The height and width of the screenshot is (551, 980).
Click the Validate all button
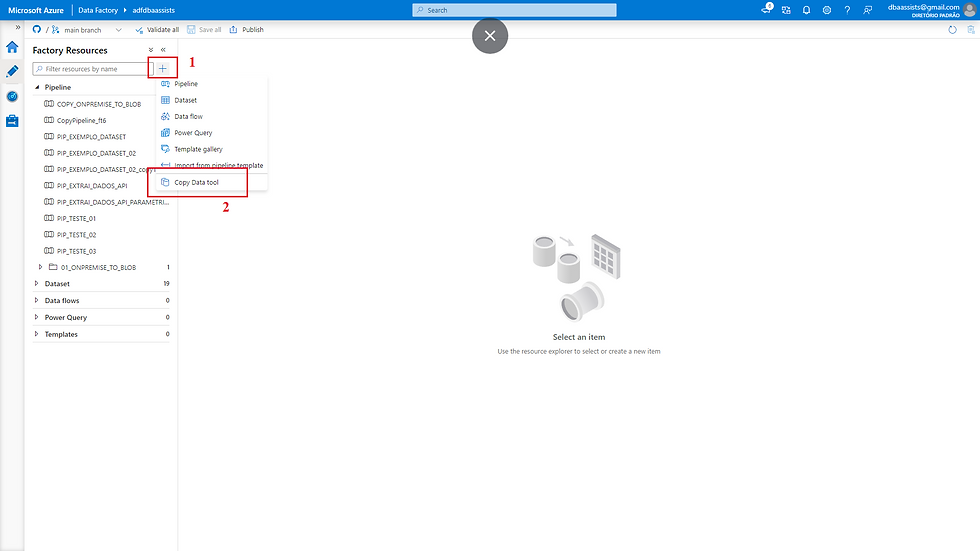157,29
